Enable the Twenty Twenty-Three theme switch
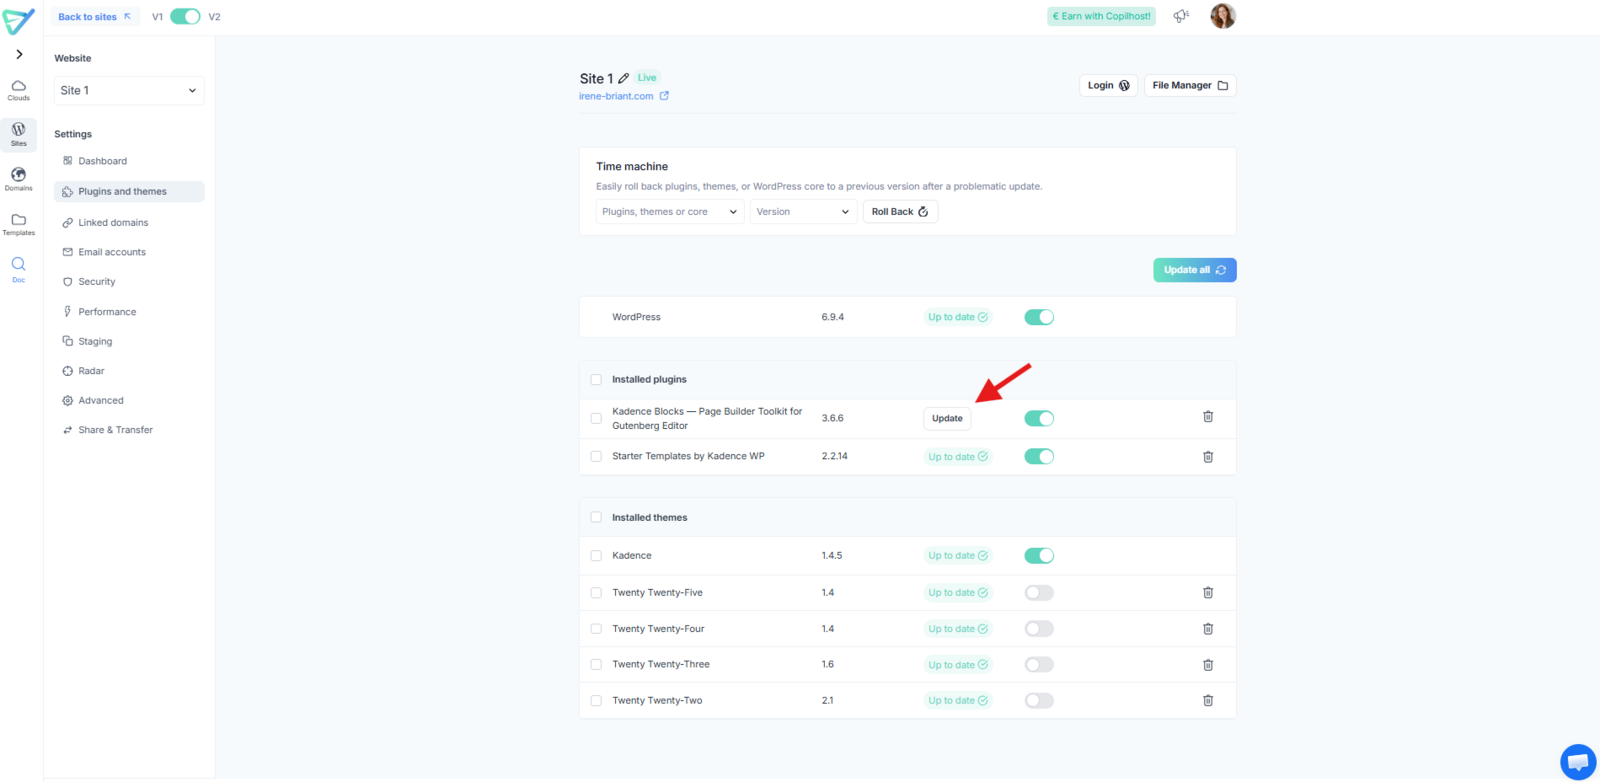 pyautogui.click(x=1039, y=665)
